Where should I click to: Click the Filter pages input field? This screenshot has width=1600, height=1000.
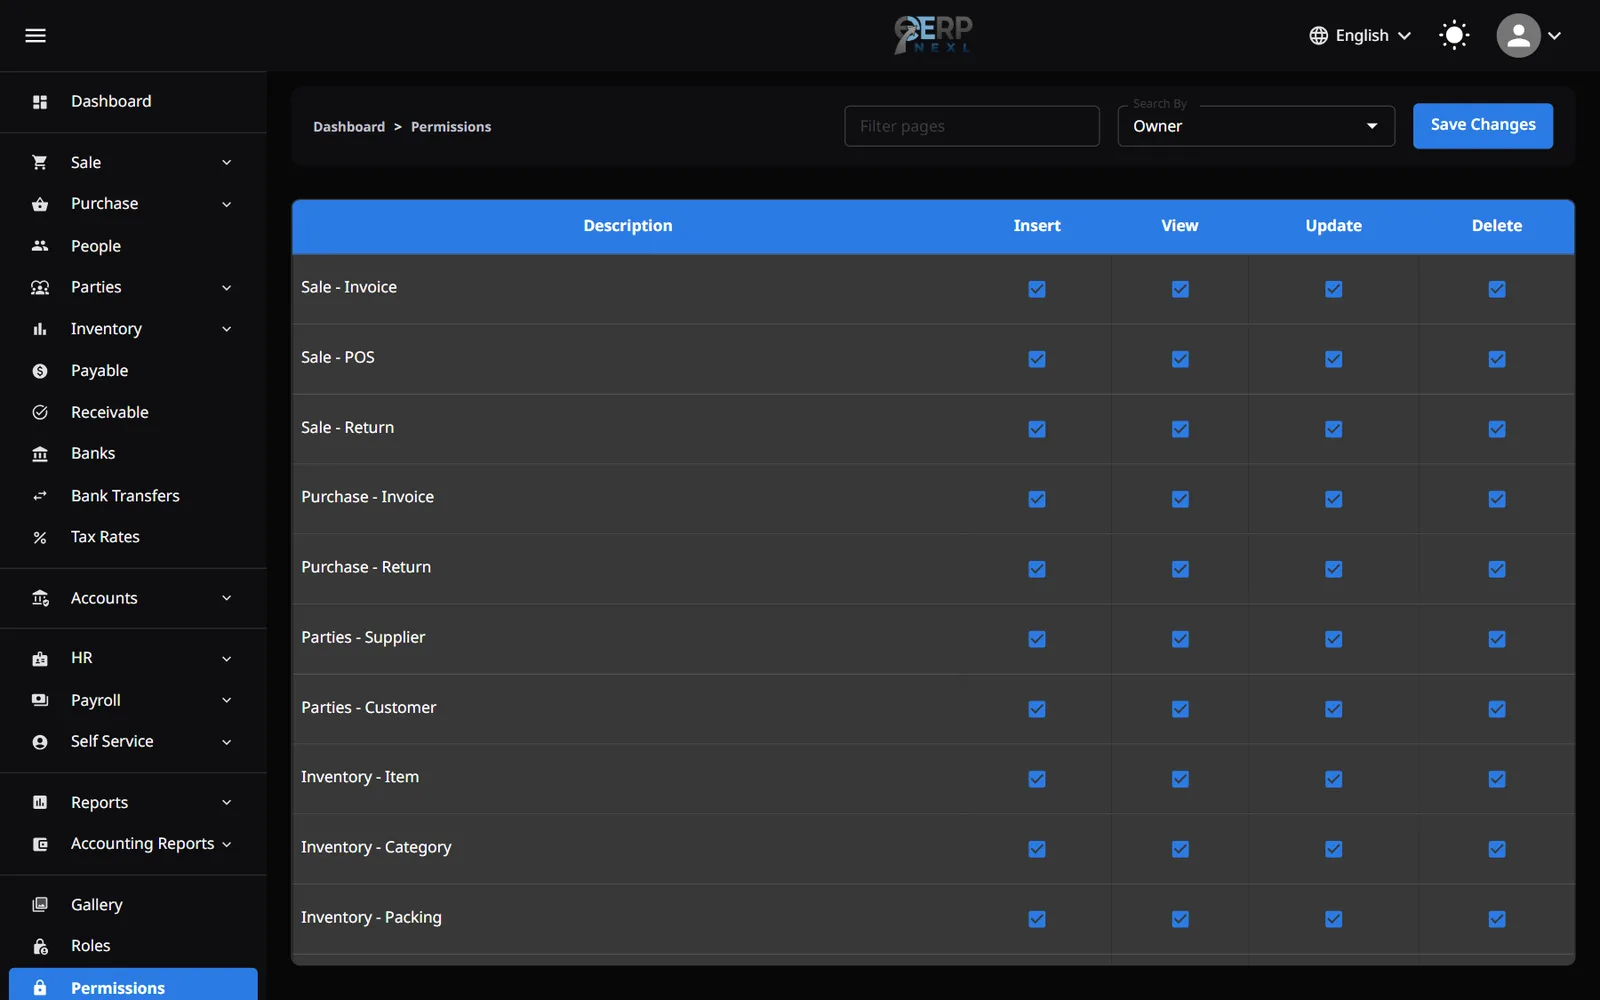click(x=972, y=126)
